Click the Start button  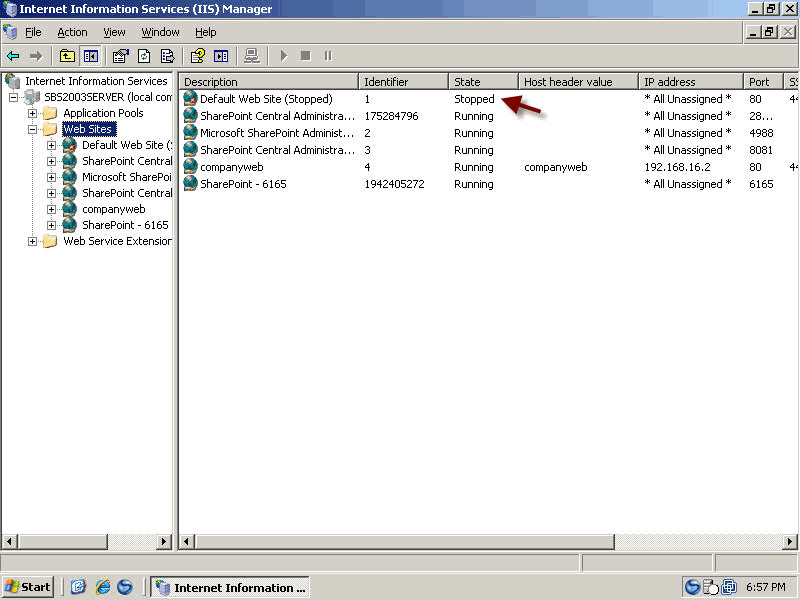click(28, 587)
